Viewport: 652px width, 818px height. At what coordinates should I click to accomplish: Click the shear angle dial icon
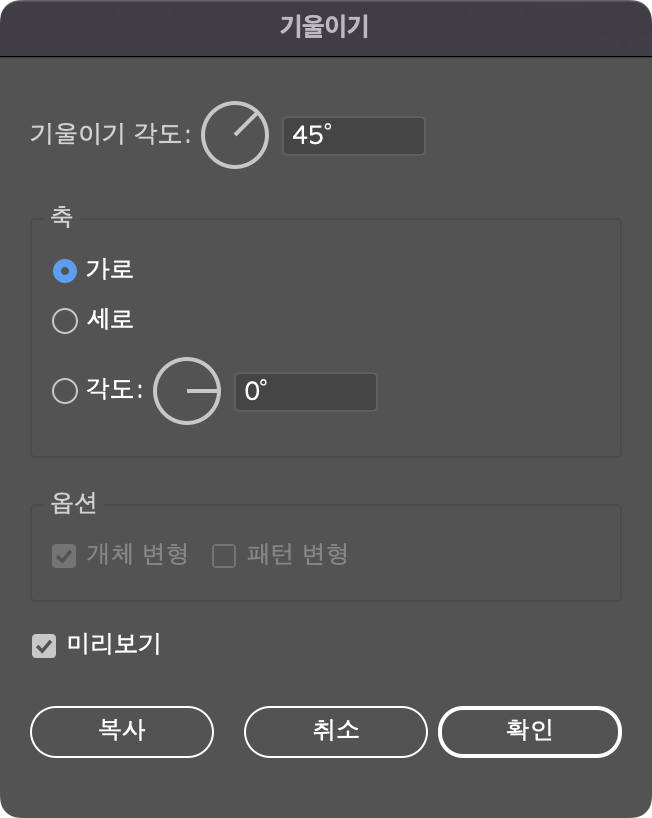[x=233, y=135]
